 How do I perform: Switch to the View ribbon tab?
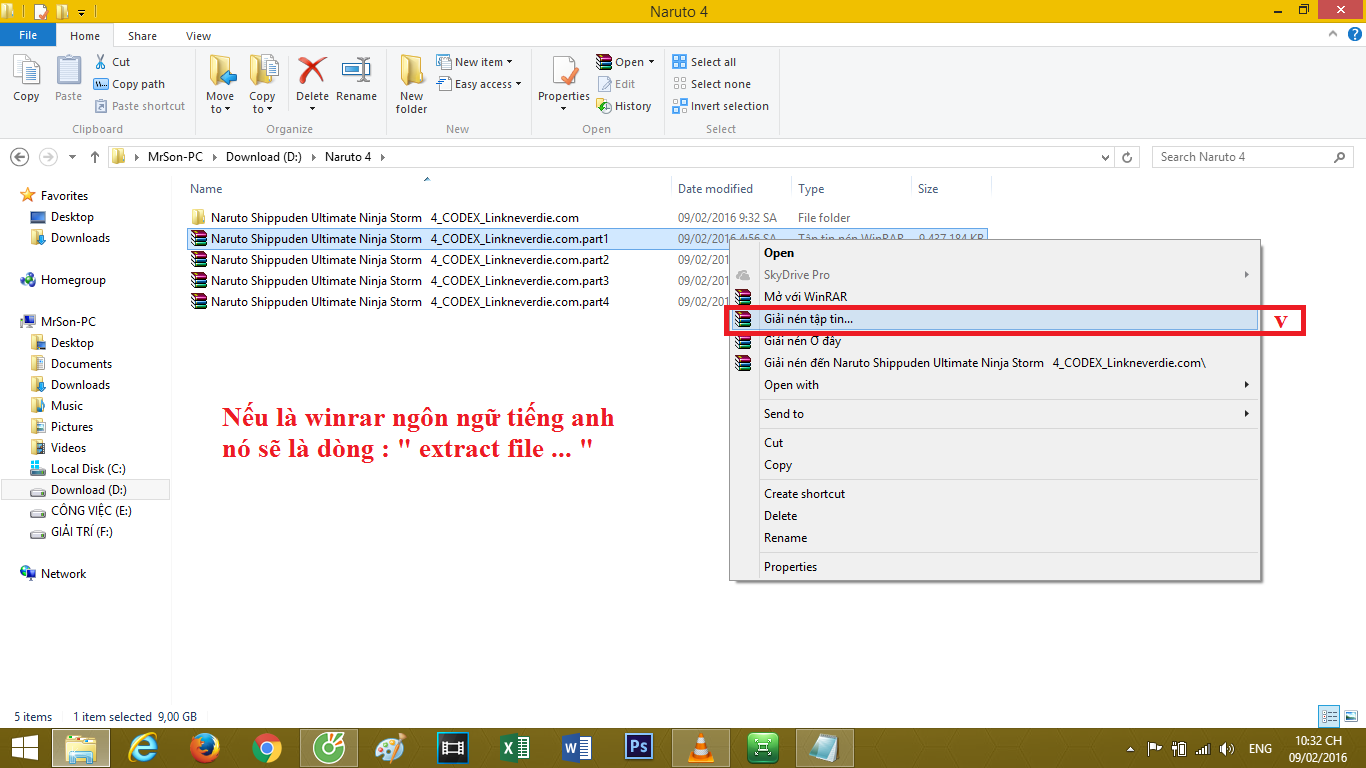click(x=198, y=36)
